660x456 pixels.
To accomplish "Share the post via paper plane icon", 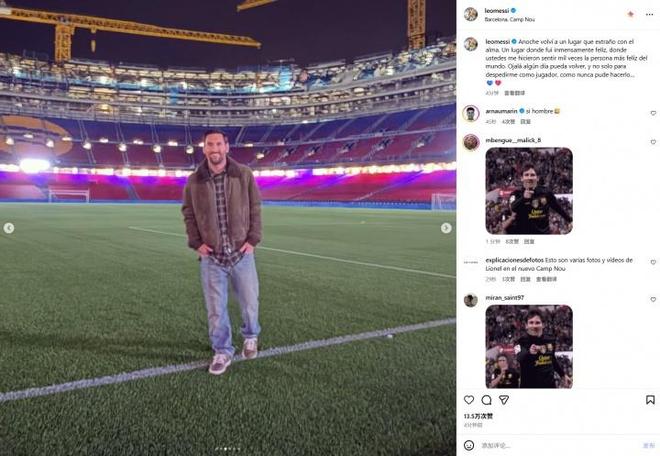I will [503, 400].
